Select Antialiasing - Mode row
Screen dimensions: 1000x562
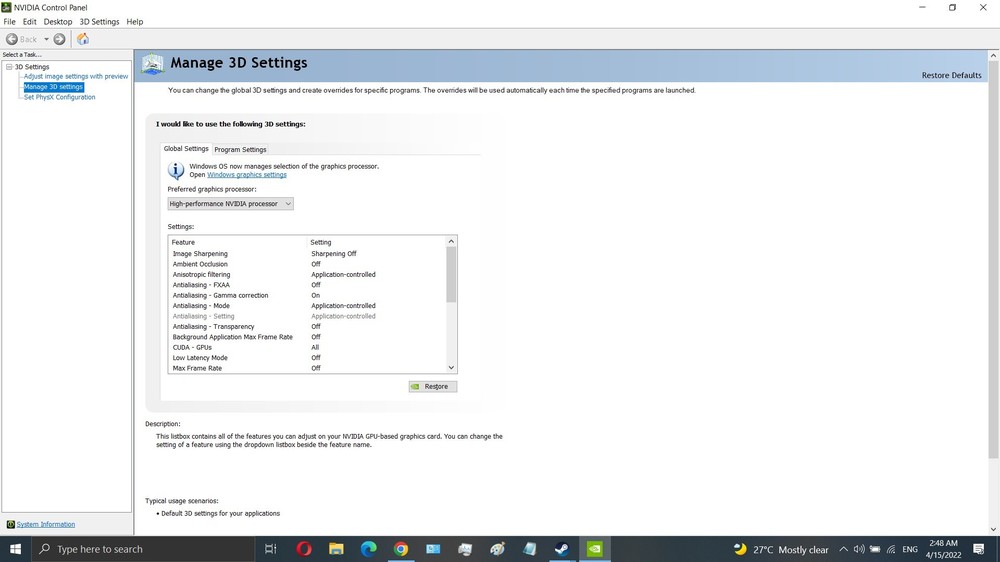(x=308, y=306)
